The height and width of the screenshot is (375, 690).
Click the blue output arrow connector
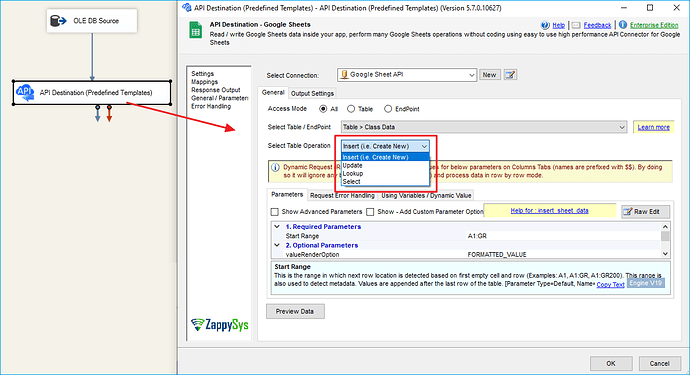point(98,114)
